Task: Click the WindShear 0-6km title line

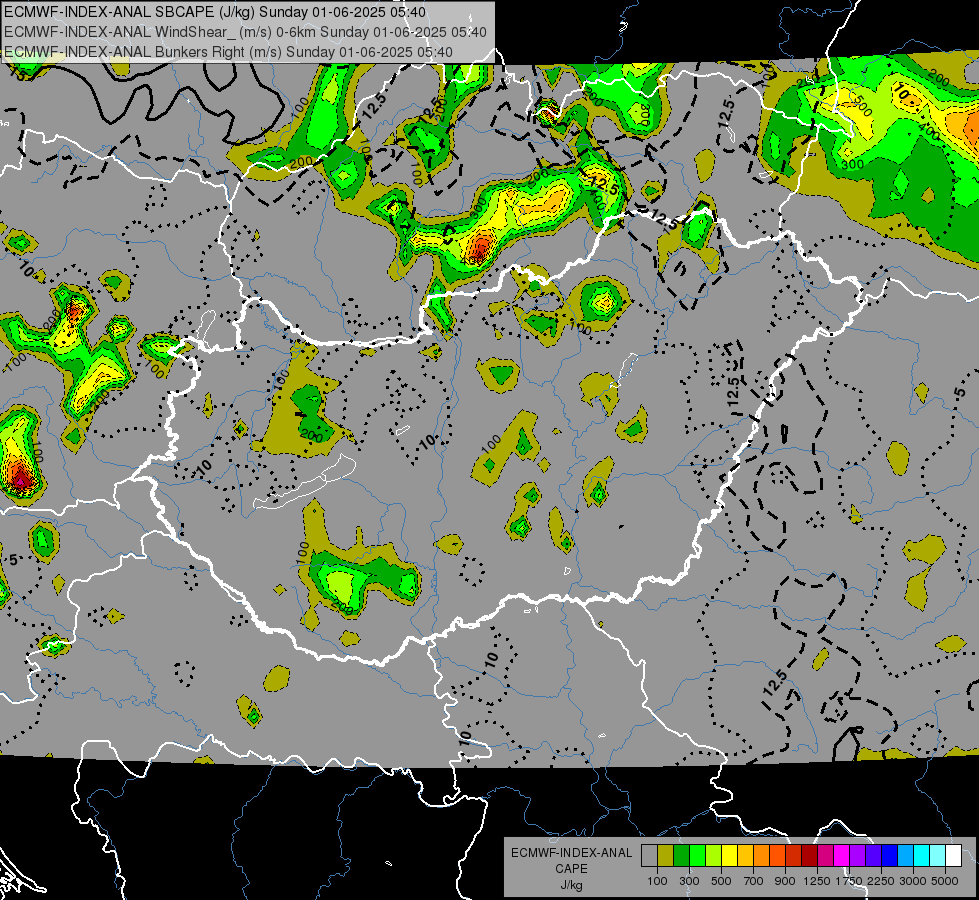Action: point(245,32)
